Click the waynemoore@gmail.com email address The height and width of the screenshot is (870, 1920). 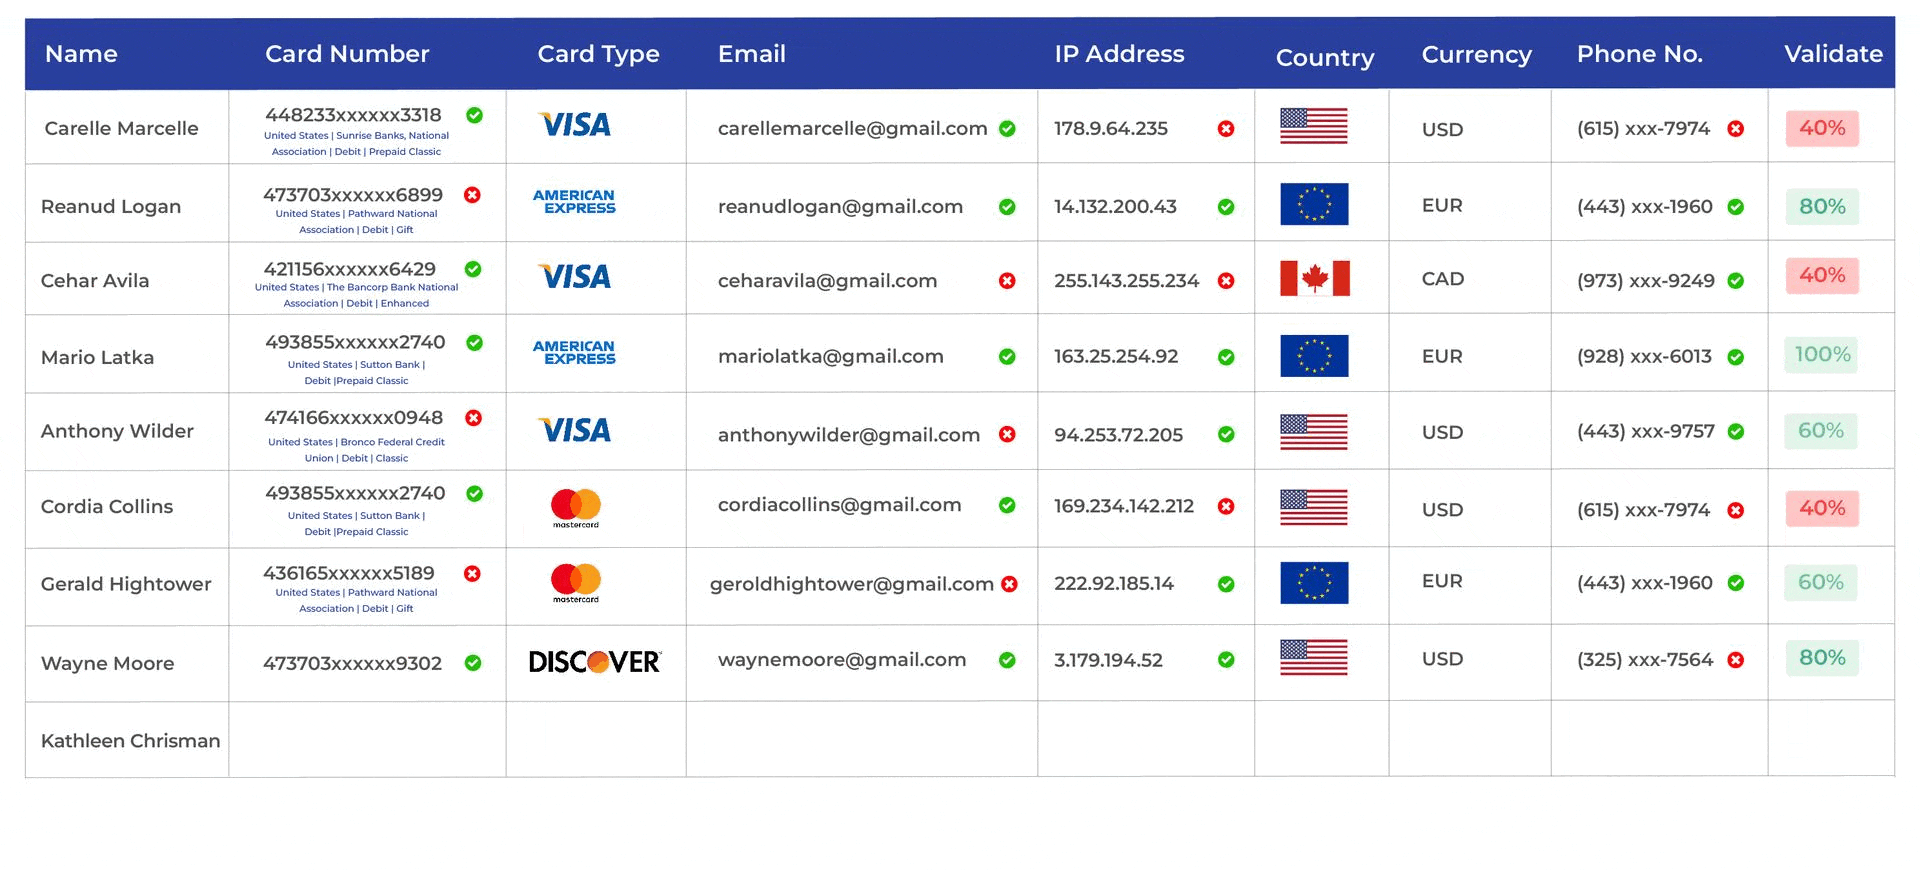(842, 660)
